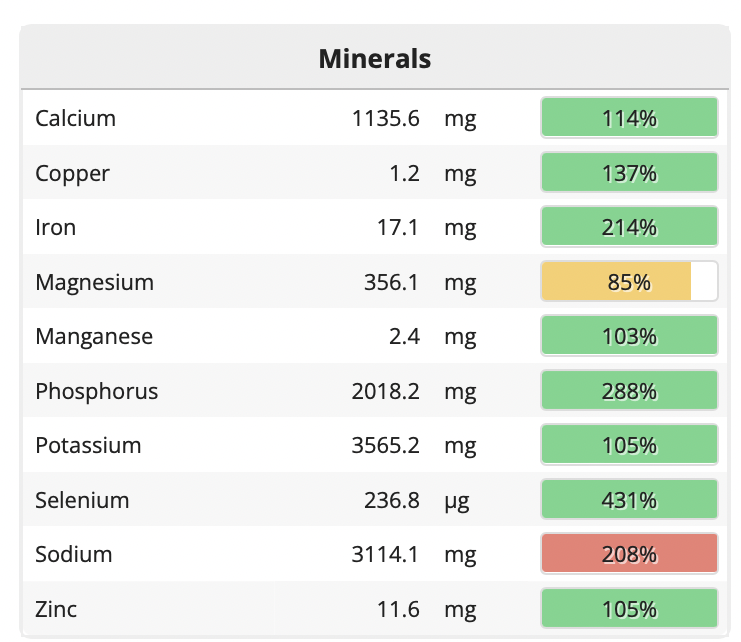The width and height of the screenshot is (741, 642).
Task: Click the Zinc nutrient label
Action: (x=56, y=609)
